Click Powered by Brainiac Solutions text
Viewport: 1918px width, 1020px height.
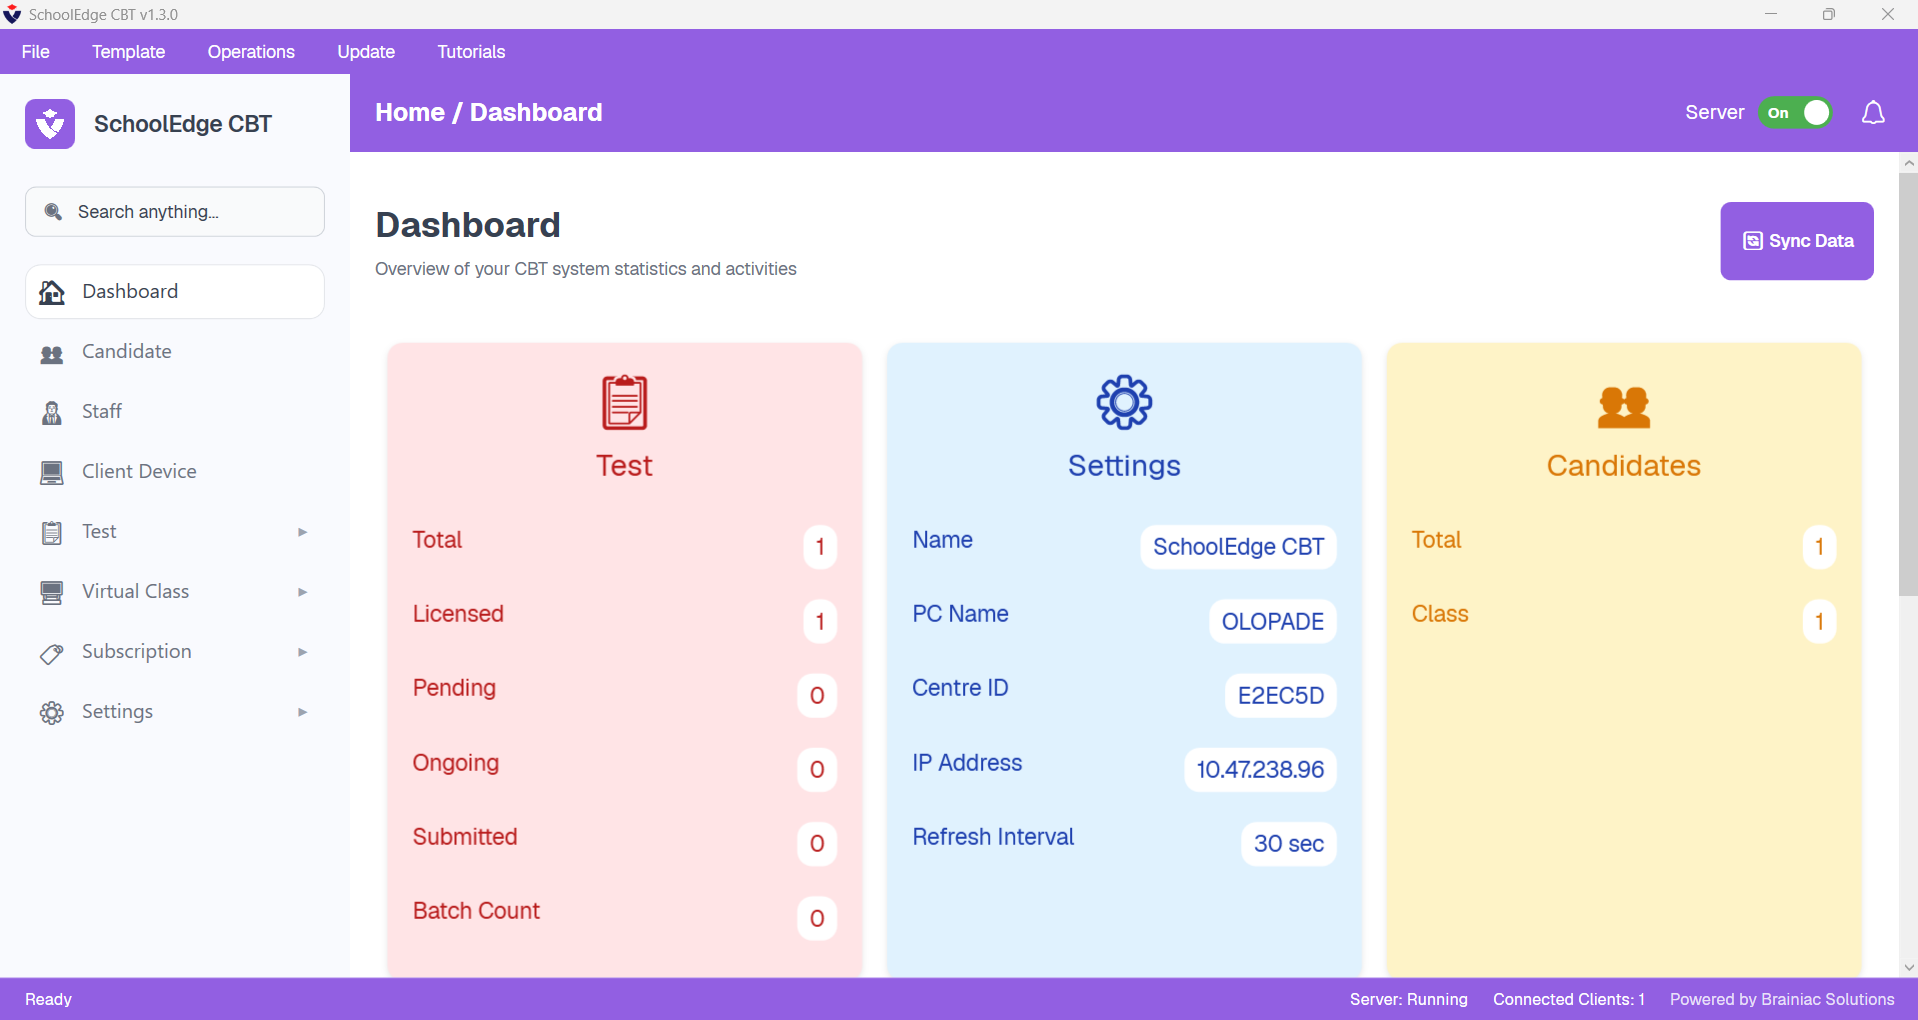click(x=1782, y=999)
